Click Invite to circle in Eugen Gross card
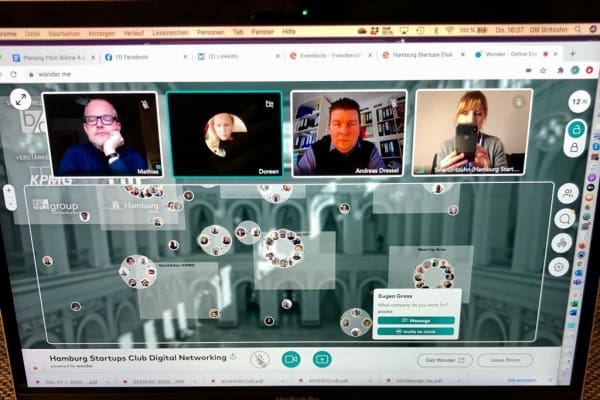This screenshot has width=600, height=400. tap(416, 331)
